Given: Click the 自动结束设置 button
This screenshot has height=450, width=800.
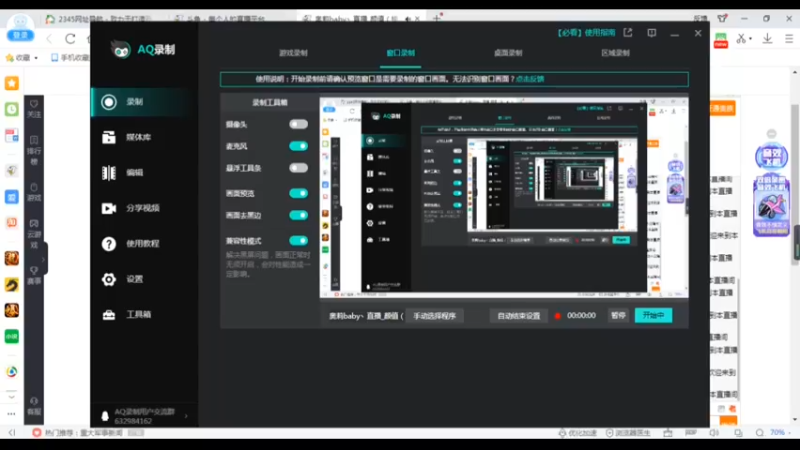Looking at the screenshot, I should coord(518,316).
